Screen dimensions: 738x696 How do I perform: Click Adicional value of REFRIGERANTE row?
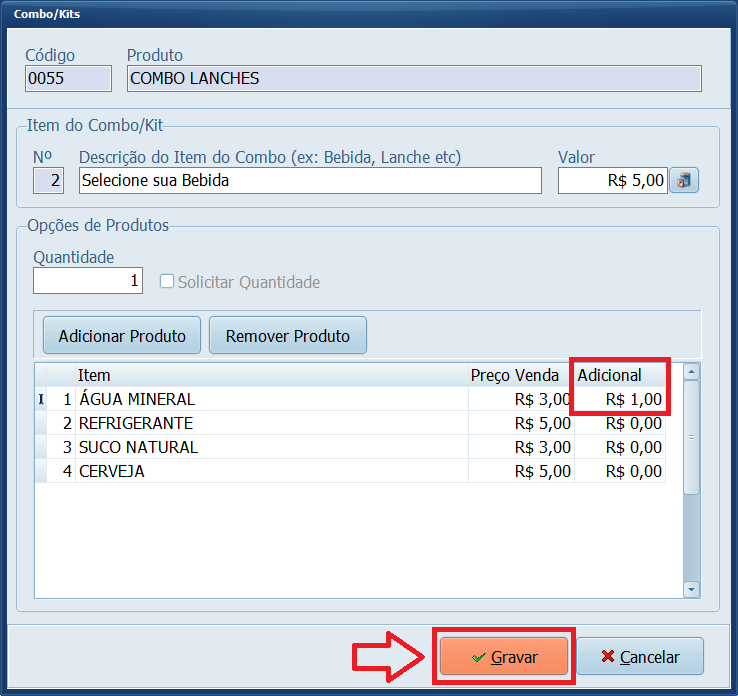click(x=620, y=423)
